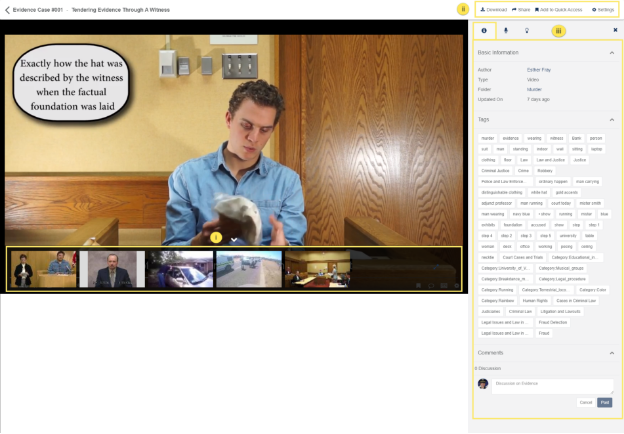Go back using the top-left arrow

8,9
